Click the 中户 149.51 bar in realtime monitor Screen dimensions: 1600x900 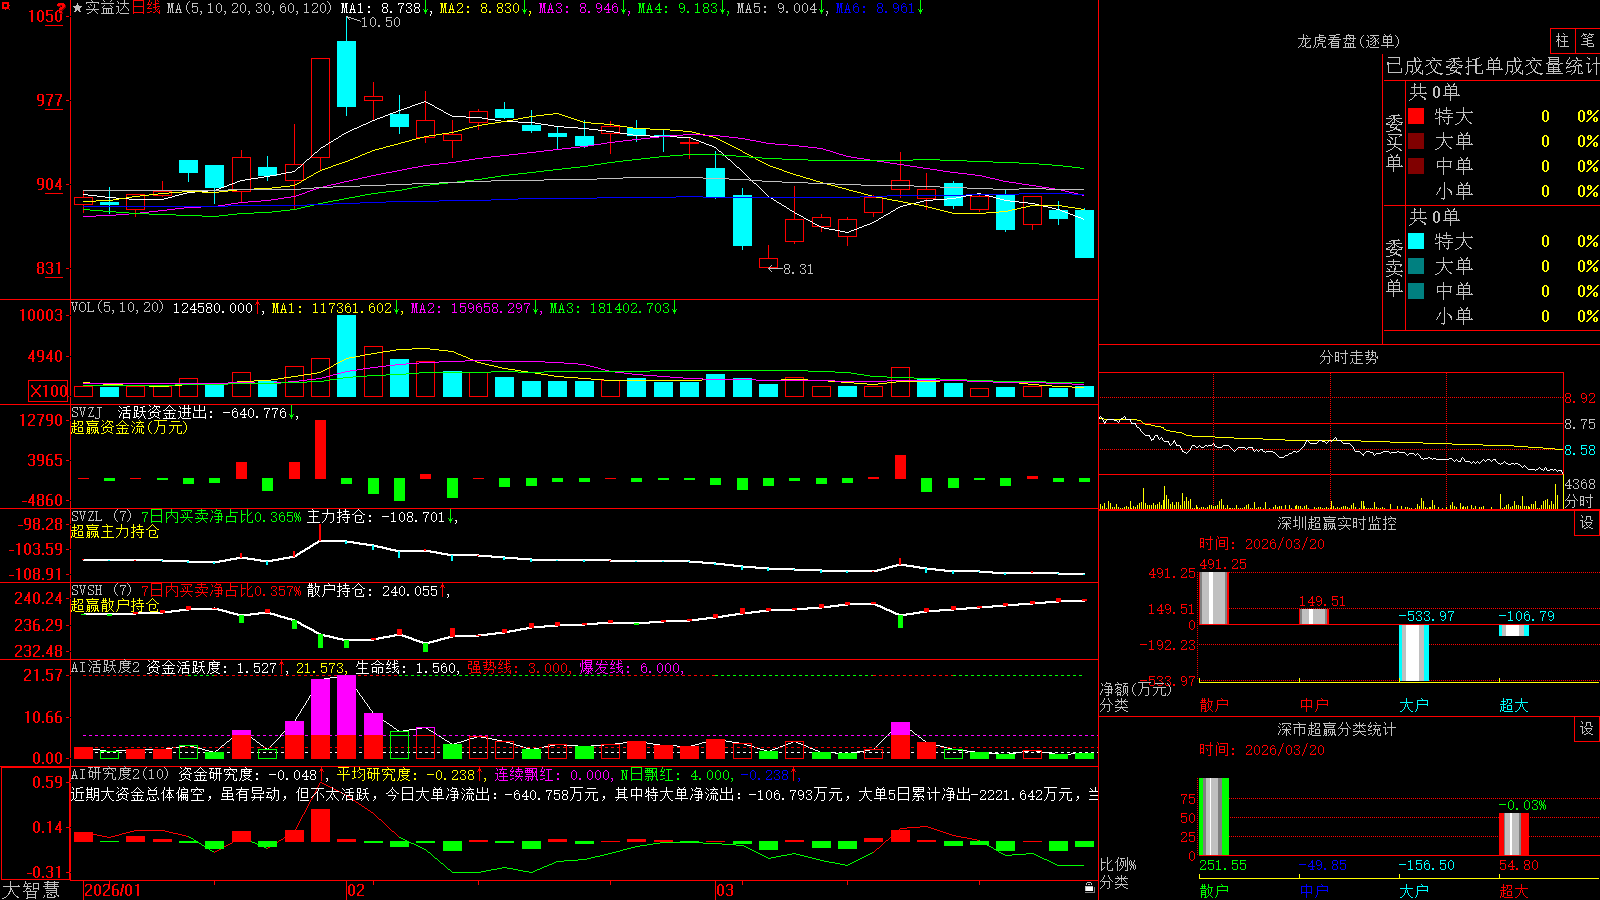[x=1314, y=617]
